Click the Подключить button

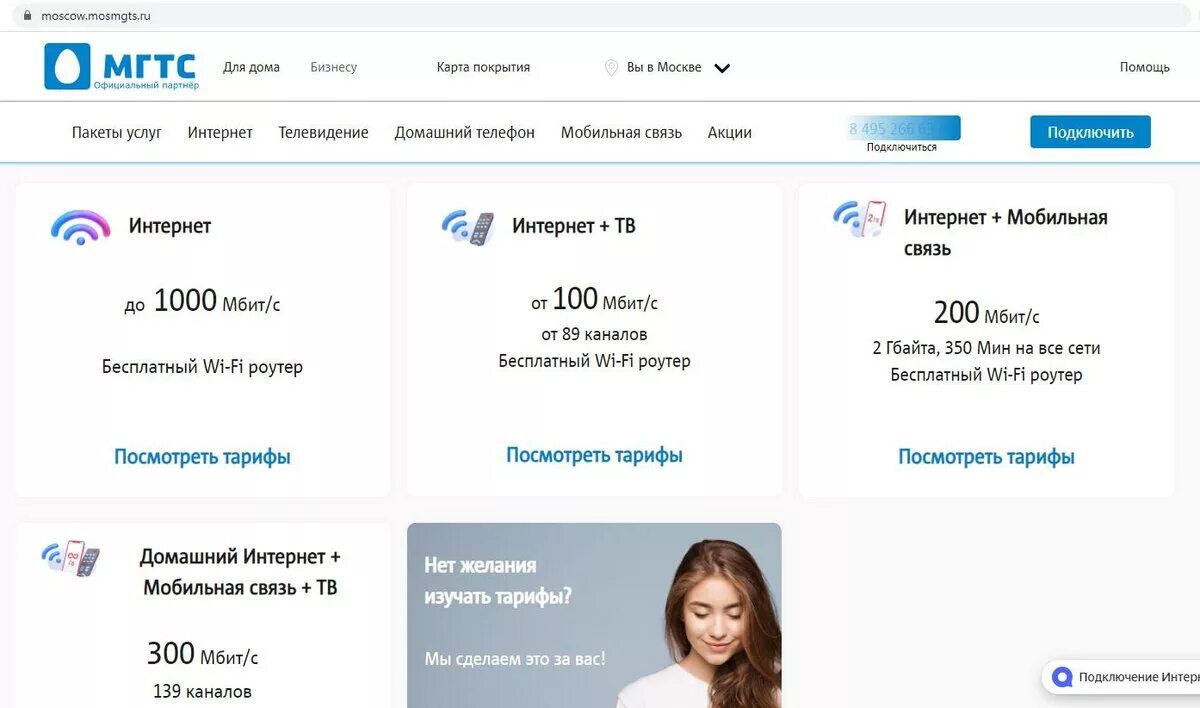(x=1090, y=131)
